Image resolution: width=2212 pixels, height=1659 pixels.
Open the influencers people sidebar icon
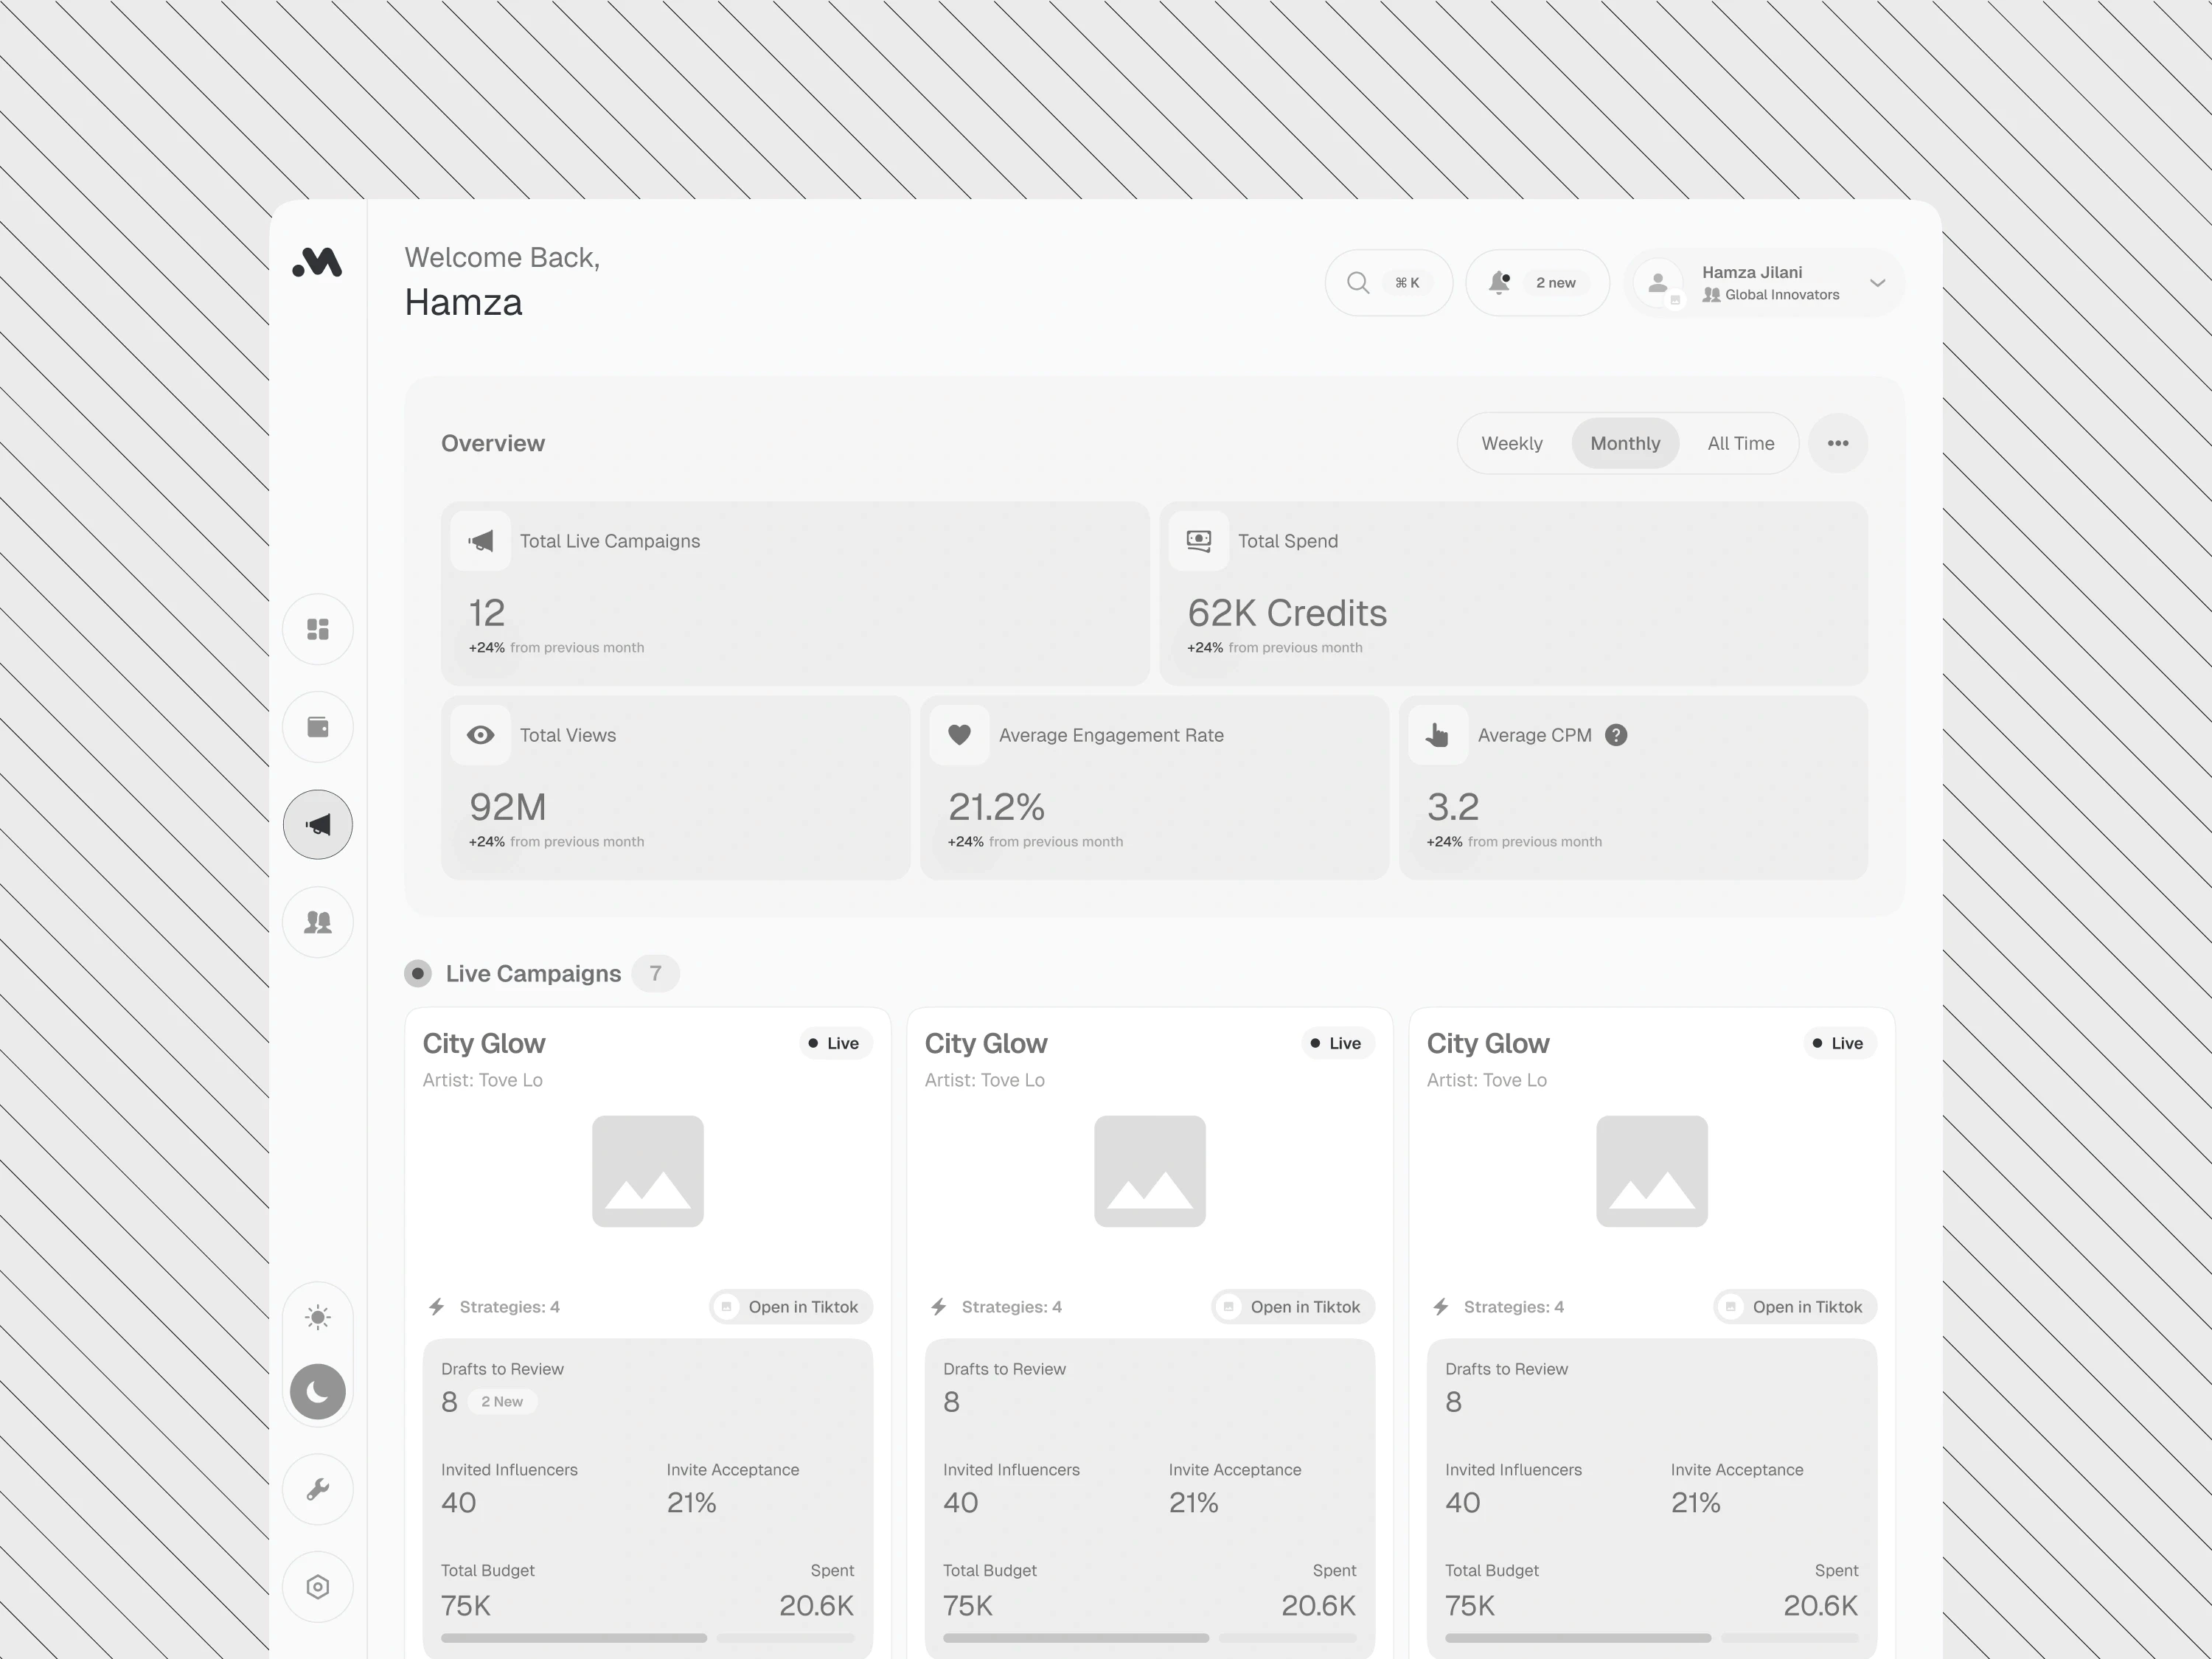[x=317, y=922]
